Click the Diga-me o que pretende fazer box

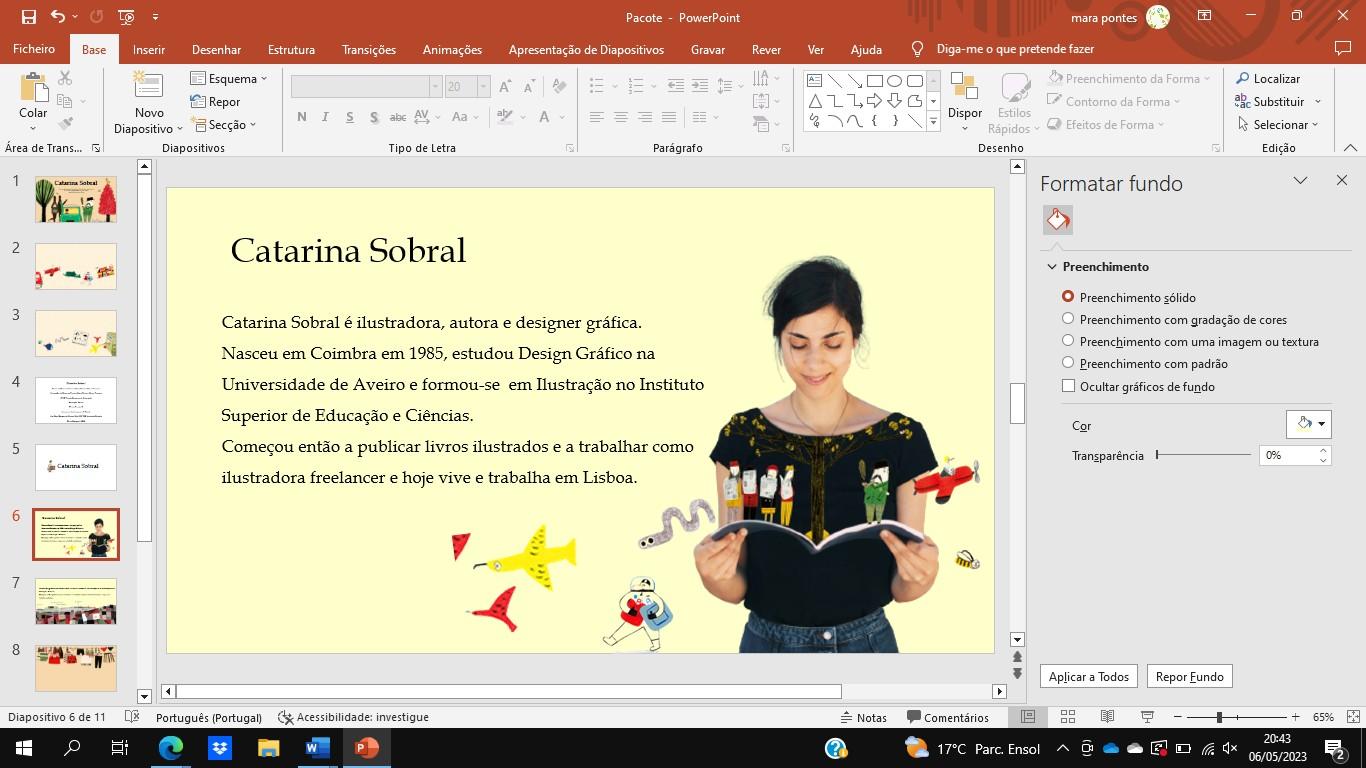1015,49
